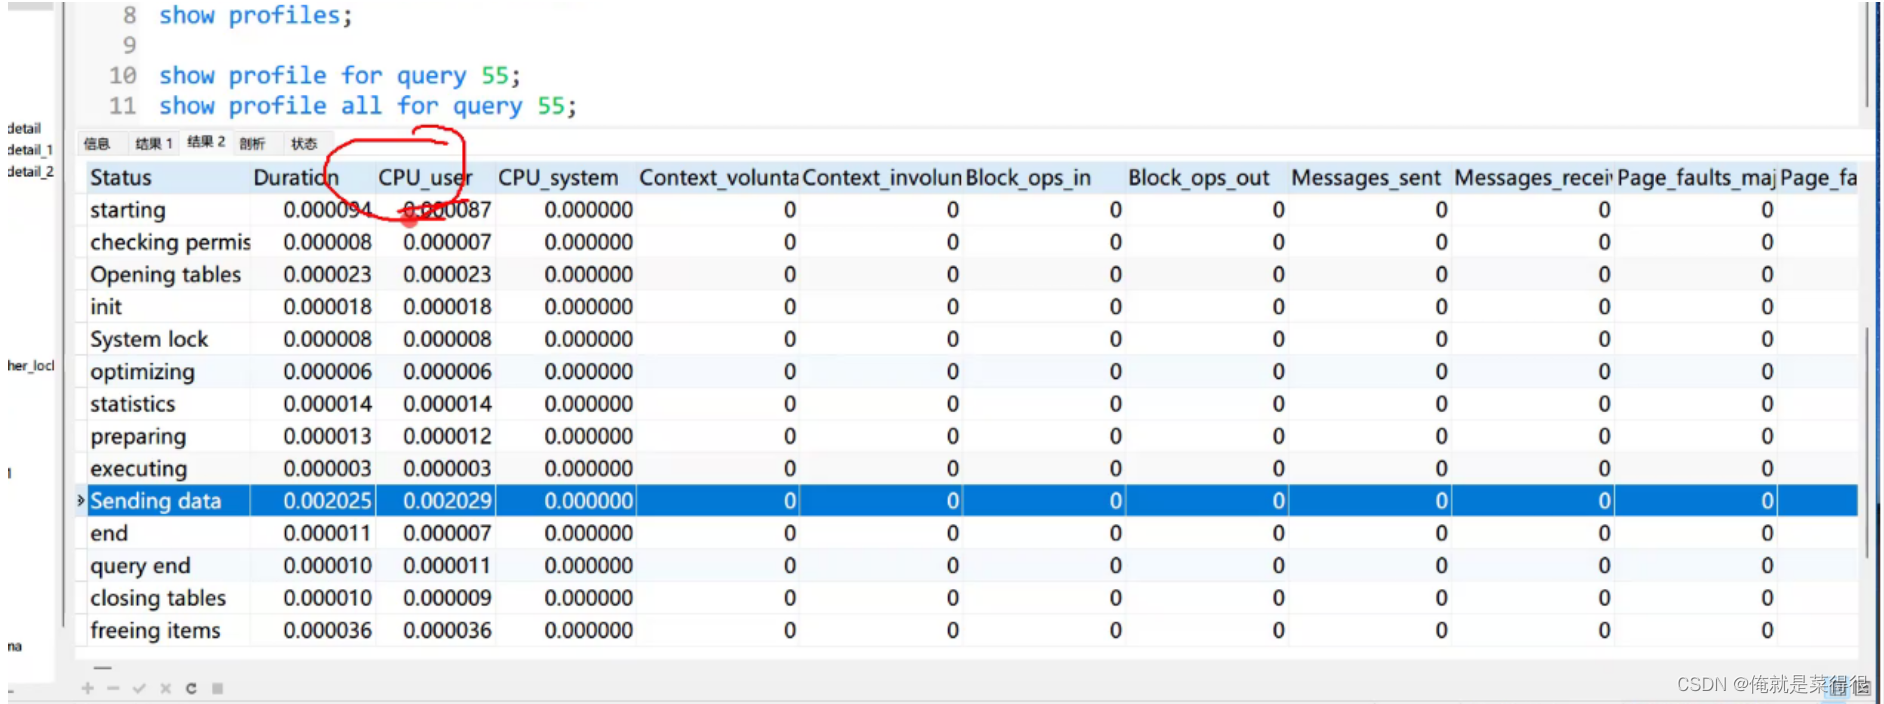Open the 剖析 tab
Screen dimensions: 1884x704
coord(252,144)
